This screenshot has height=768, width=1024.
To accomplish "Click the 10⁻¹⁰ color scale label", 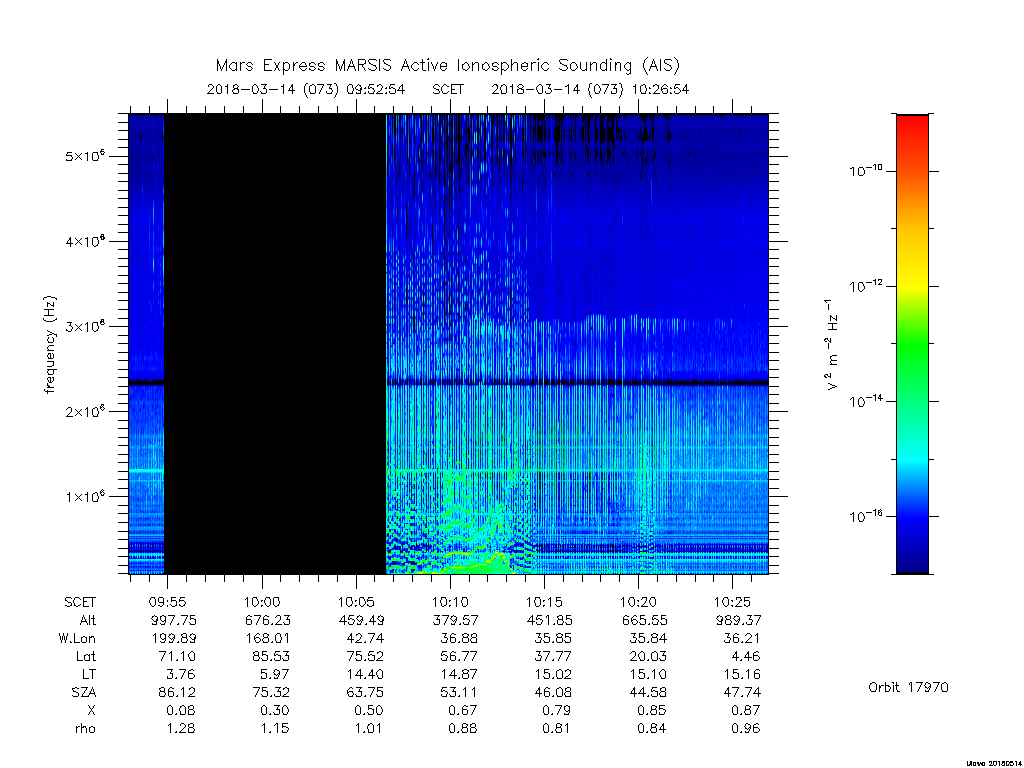I will tap(865, 170).
